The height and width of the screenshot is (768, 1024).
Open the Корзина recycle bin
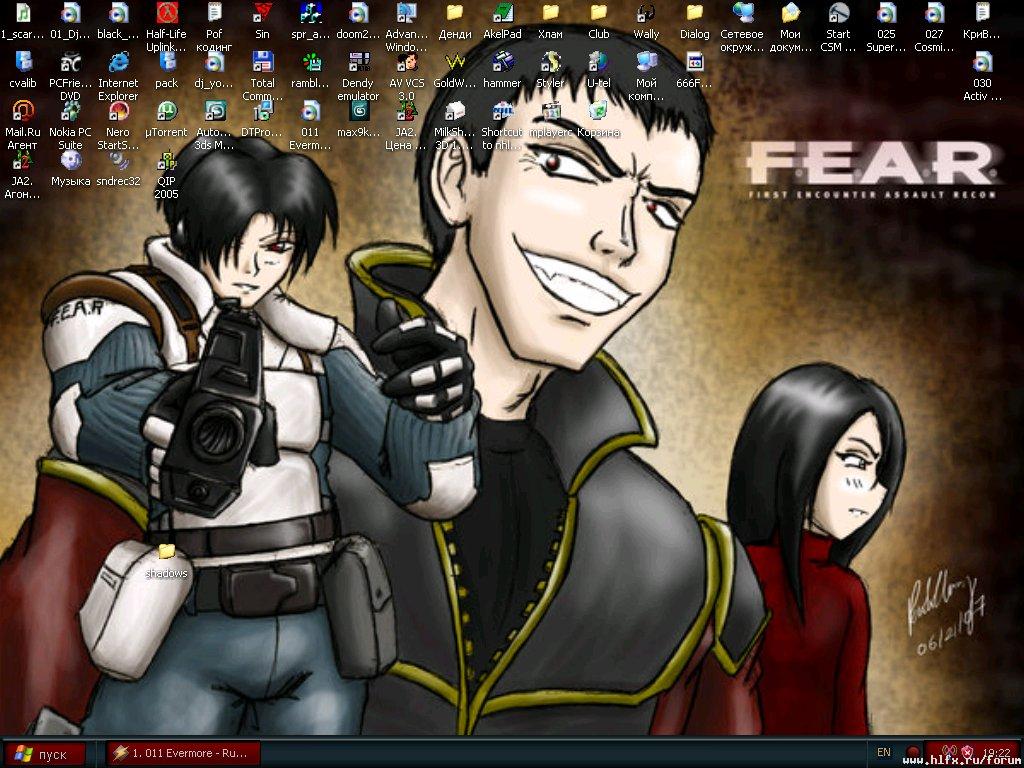click(598, 110)
